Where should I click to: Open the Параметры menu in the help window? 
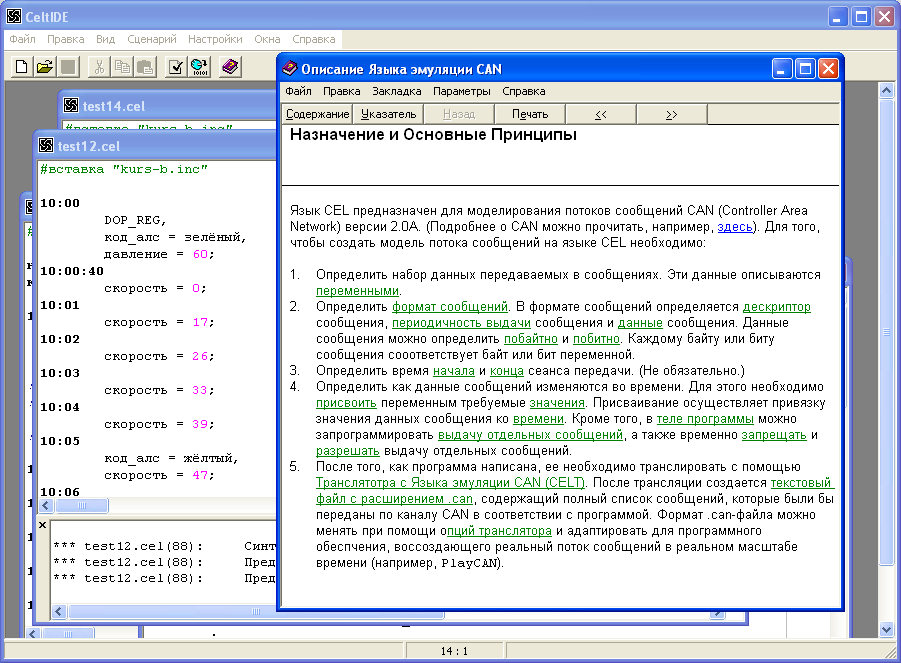[461, 91]
